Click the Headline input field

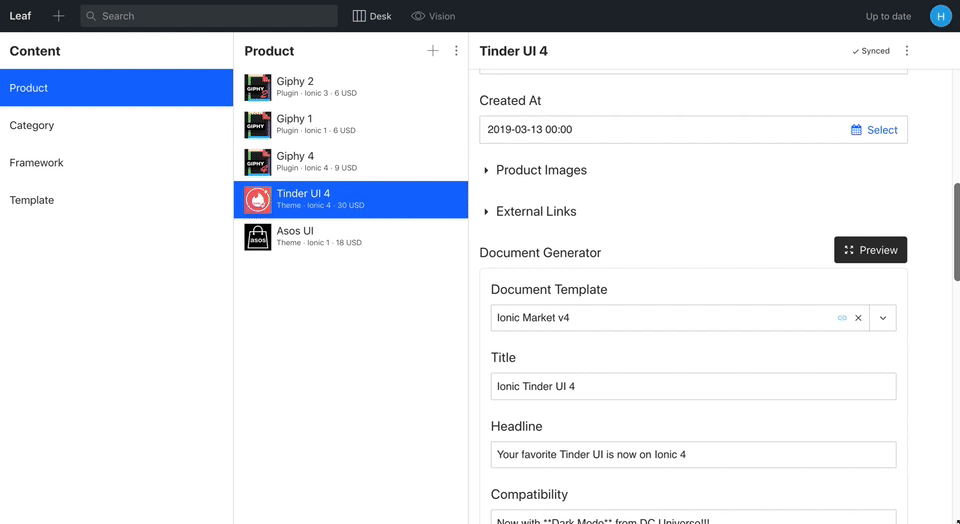pos(693,455)
